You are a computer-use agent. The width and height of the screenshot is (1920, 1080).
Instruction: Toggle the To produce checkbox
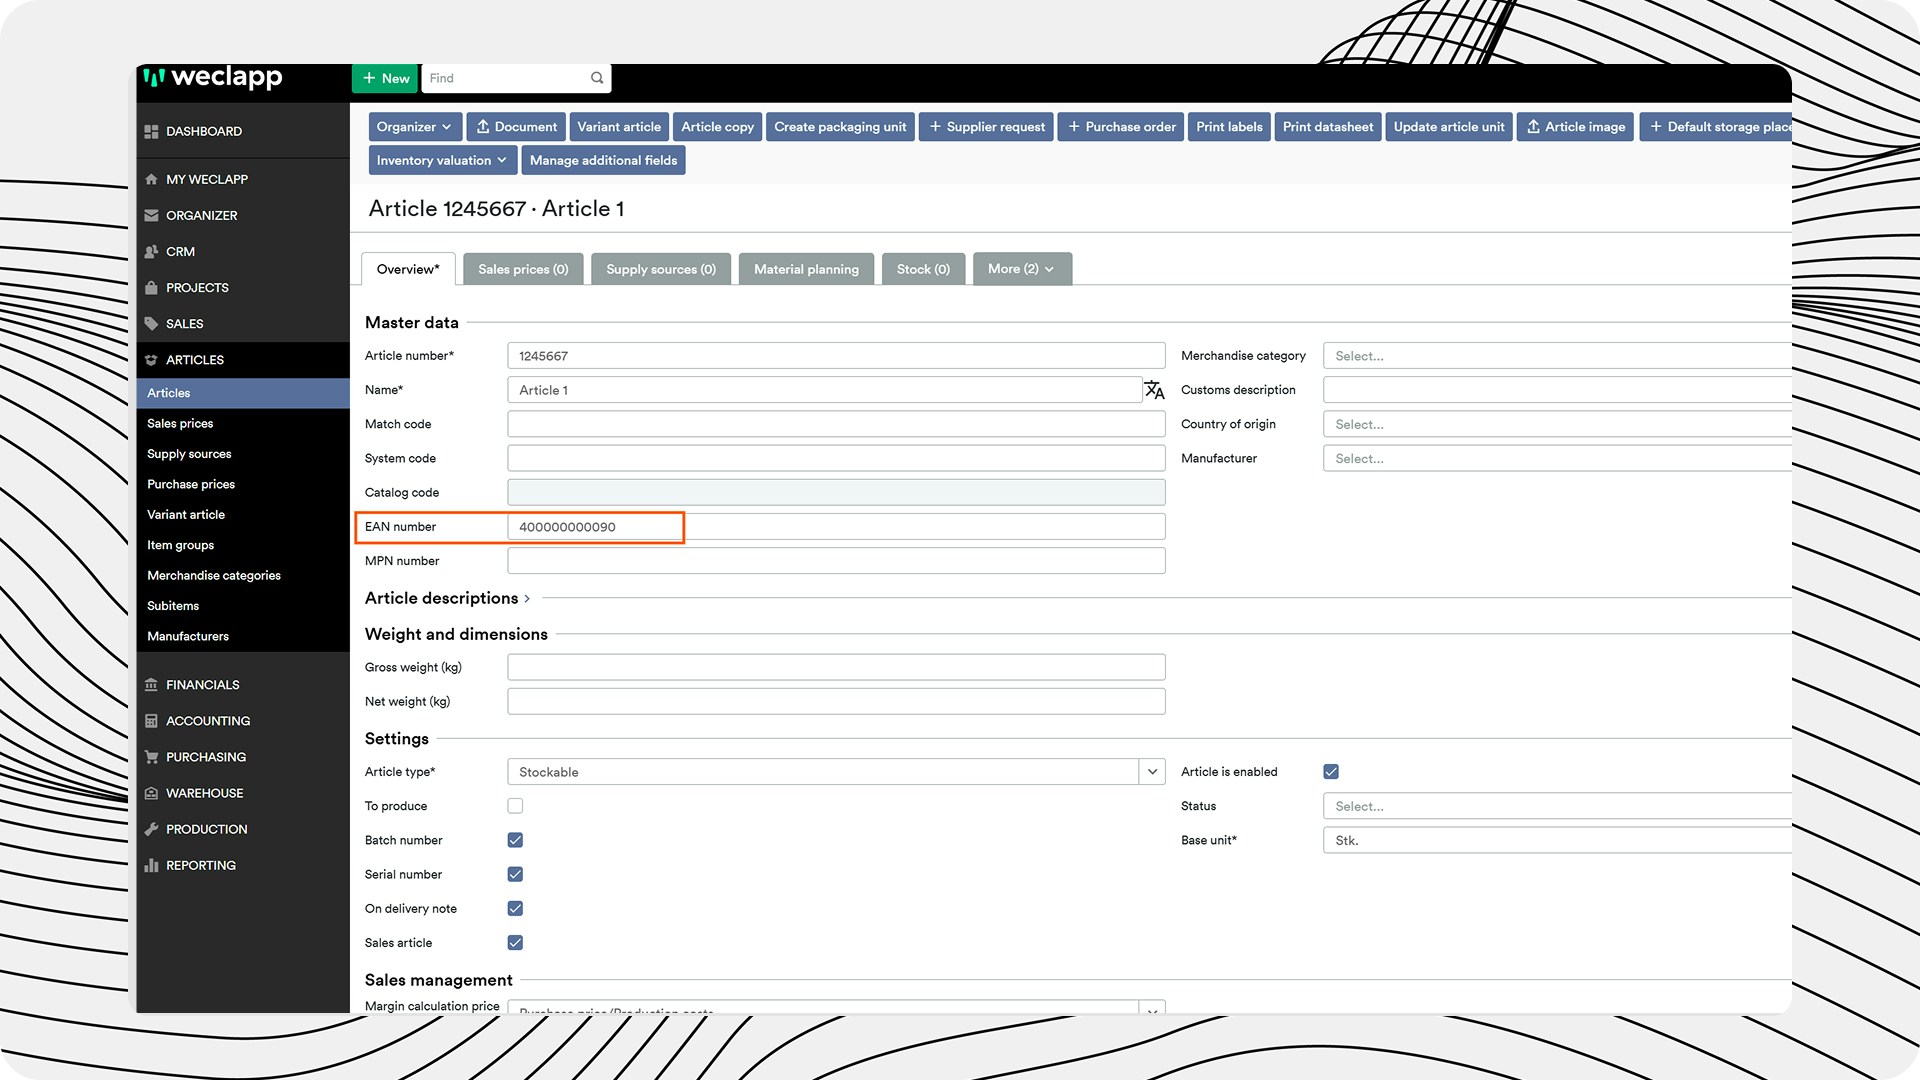point(515,806)
